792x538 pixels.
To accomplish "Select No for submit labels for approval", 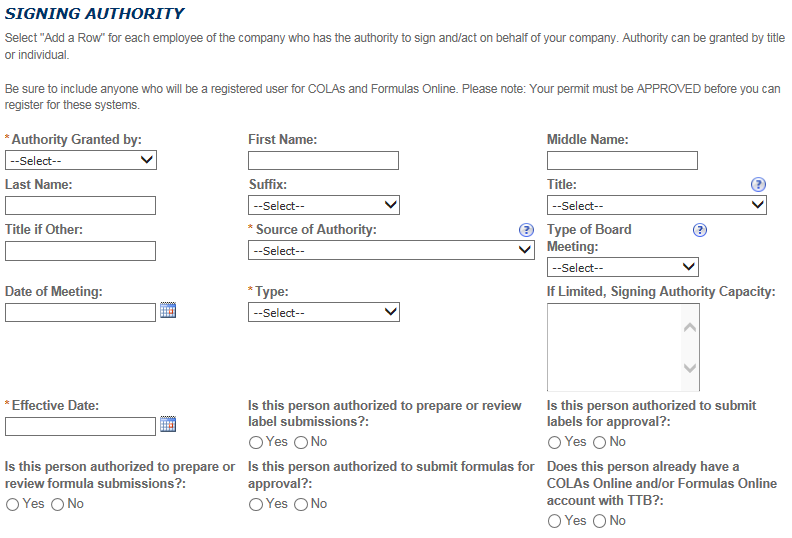I will tap(600, 442).
